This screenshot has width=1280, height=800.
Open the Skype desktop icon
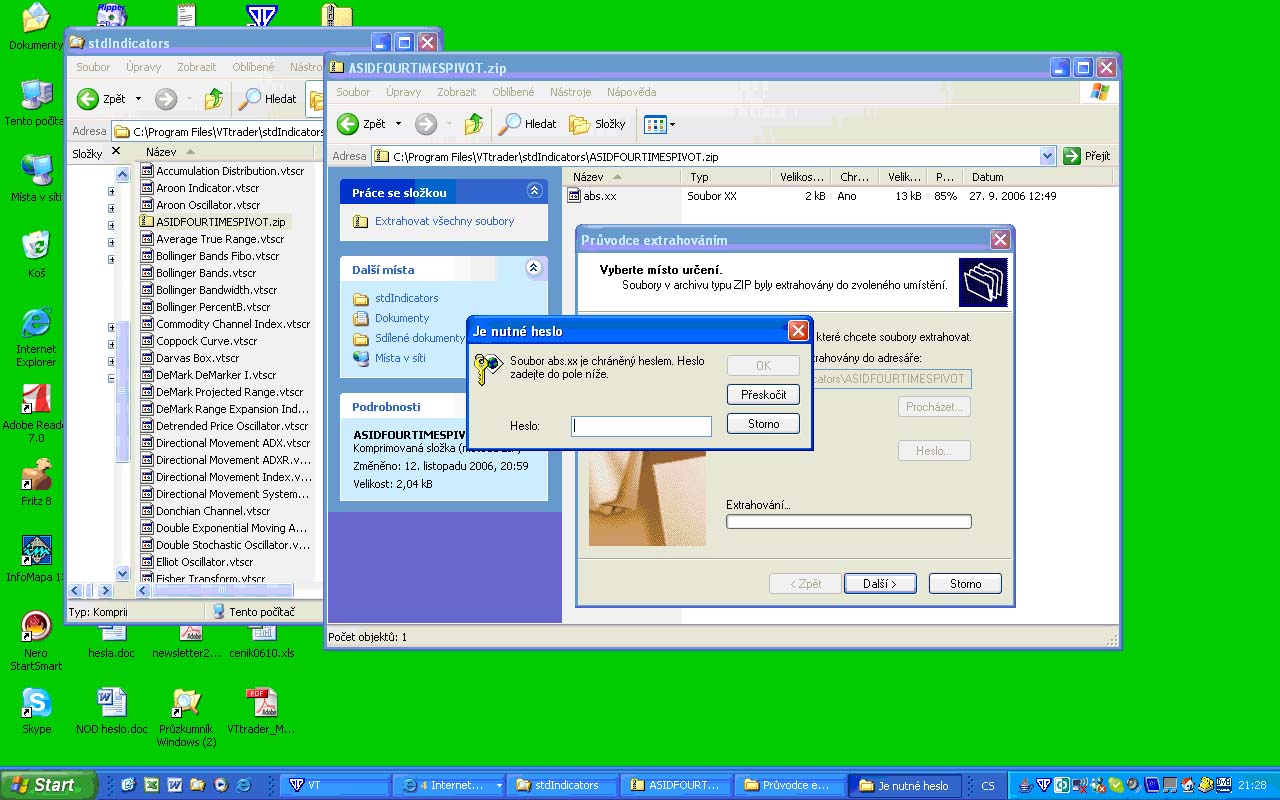tap(37, 704)
